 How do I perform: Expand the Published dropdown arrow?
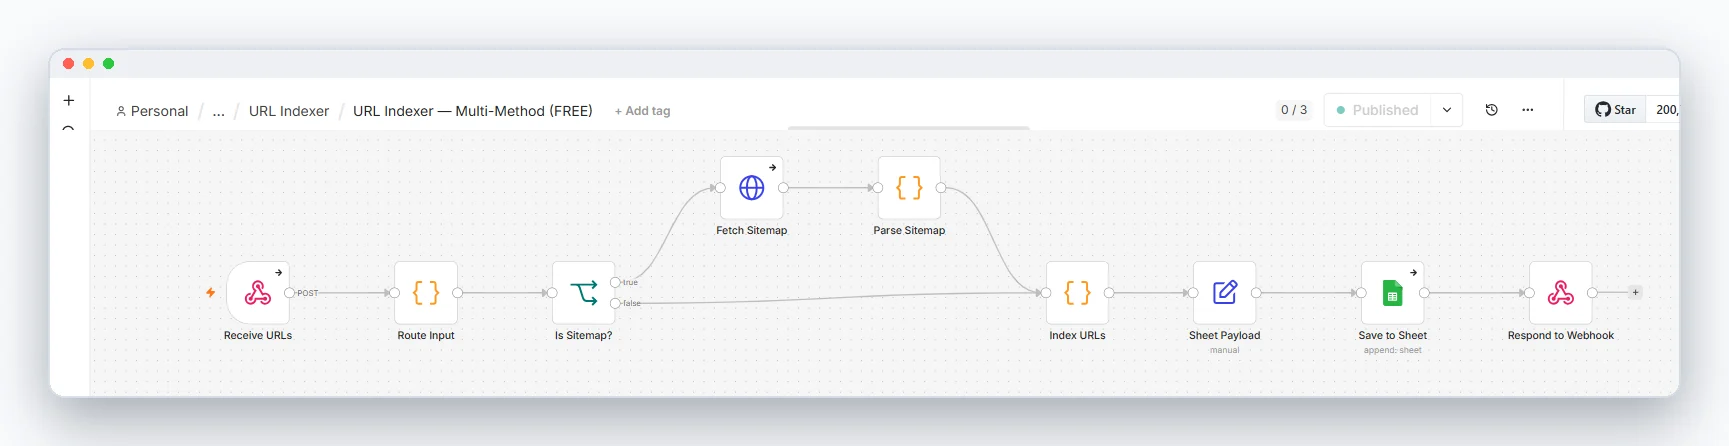coord(1447,110)
